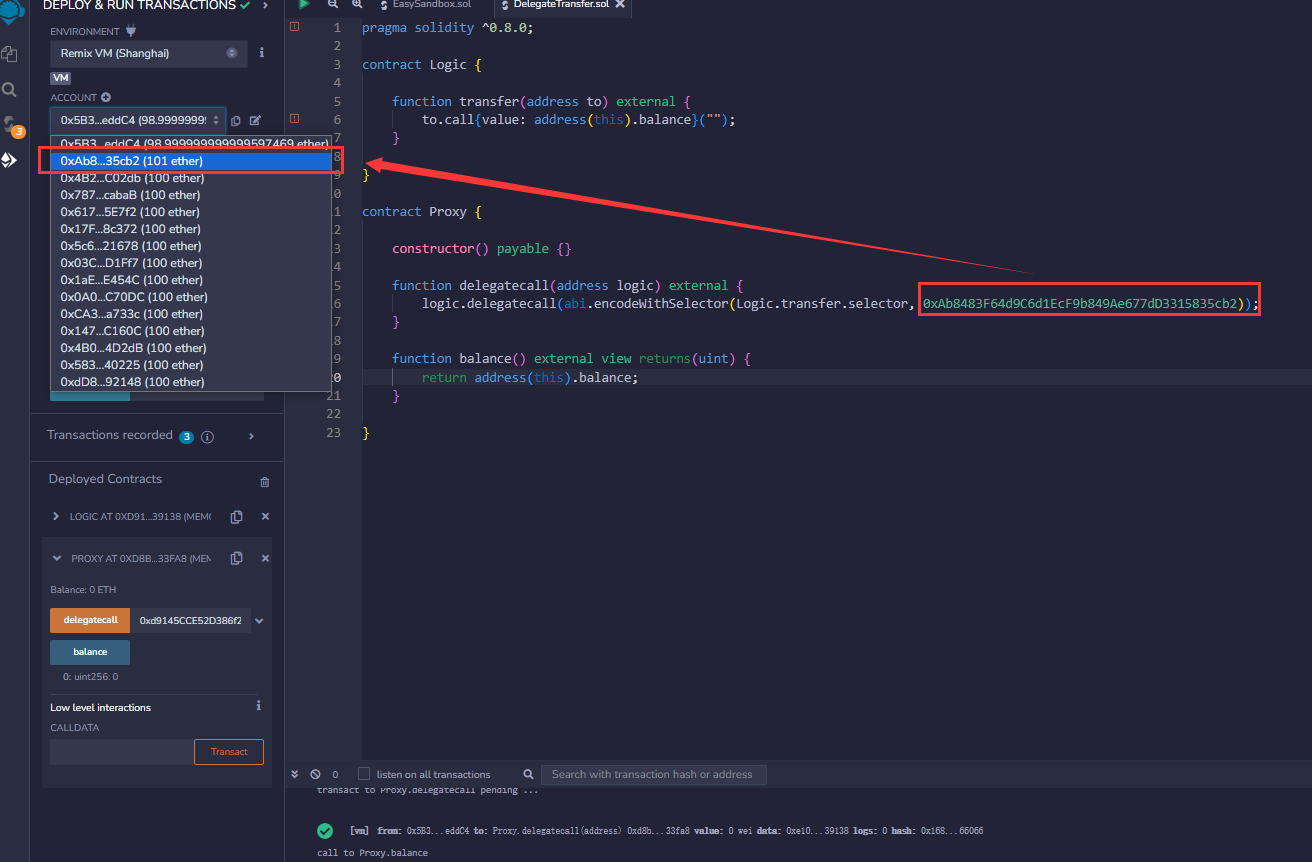This screenshot has width=1312, height=862.
Task: Open the Environment dropdown Remix VM
Action: coord(149,53)
